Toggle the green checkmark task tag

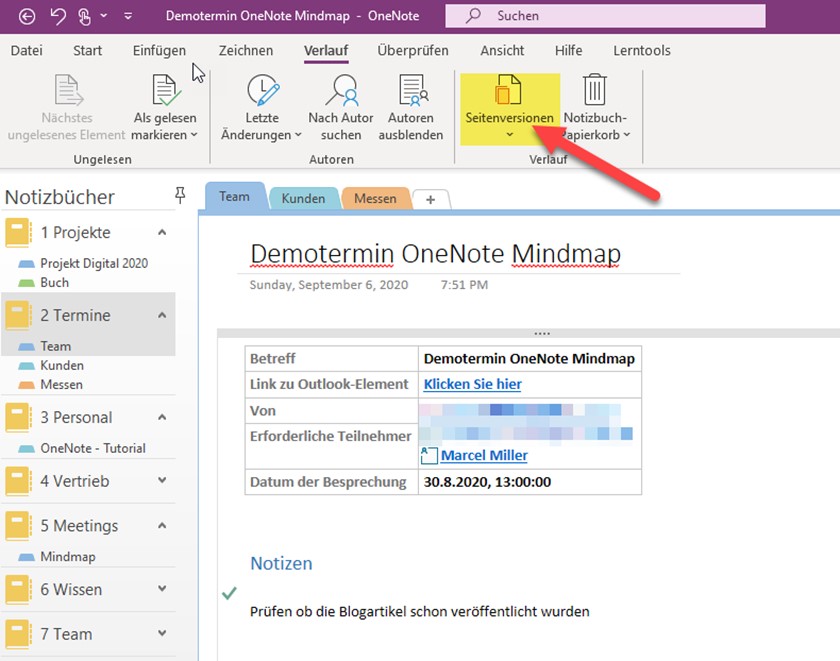point(229,593)
